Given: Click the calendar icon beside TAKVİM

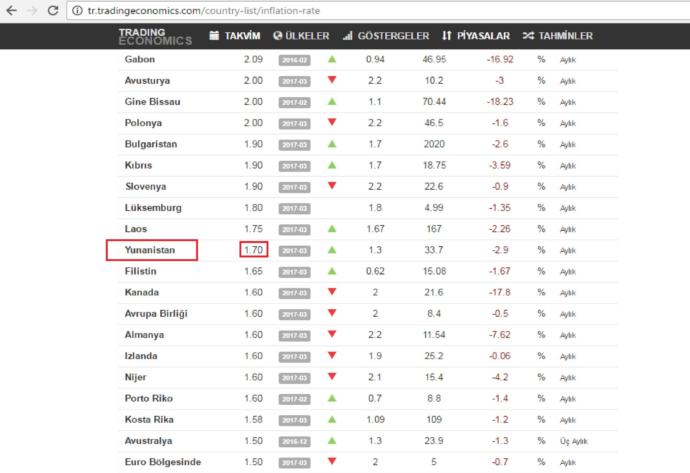Looking at the screenshot, I should pyautogui.click(x=214, y=36).
